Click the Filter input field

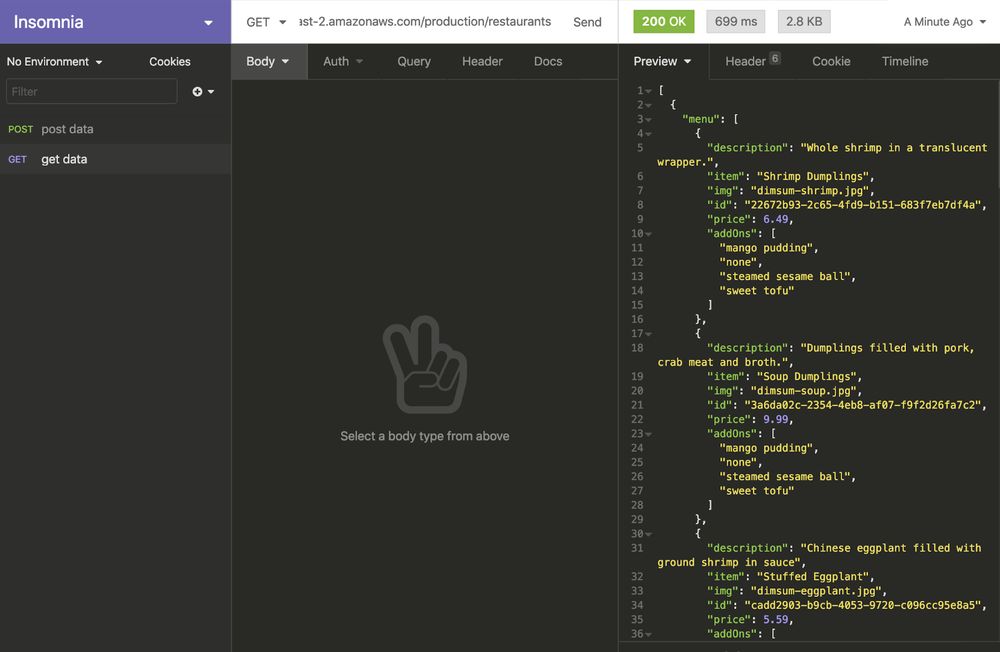[x=91, y=92]
